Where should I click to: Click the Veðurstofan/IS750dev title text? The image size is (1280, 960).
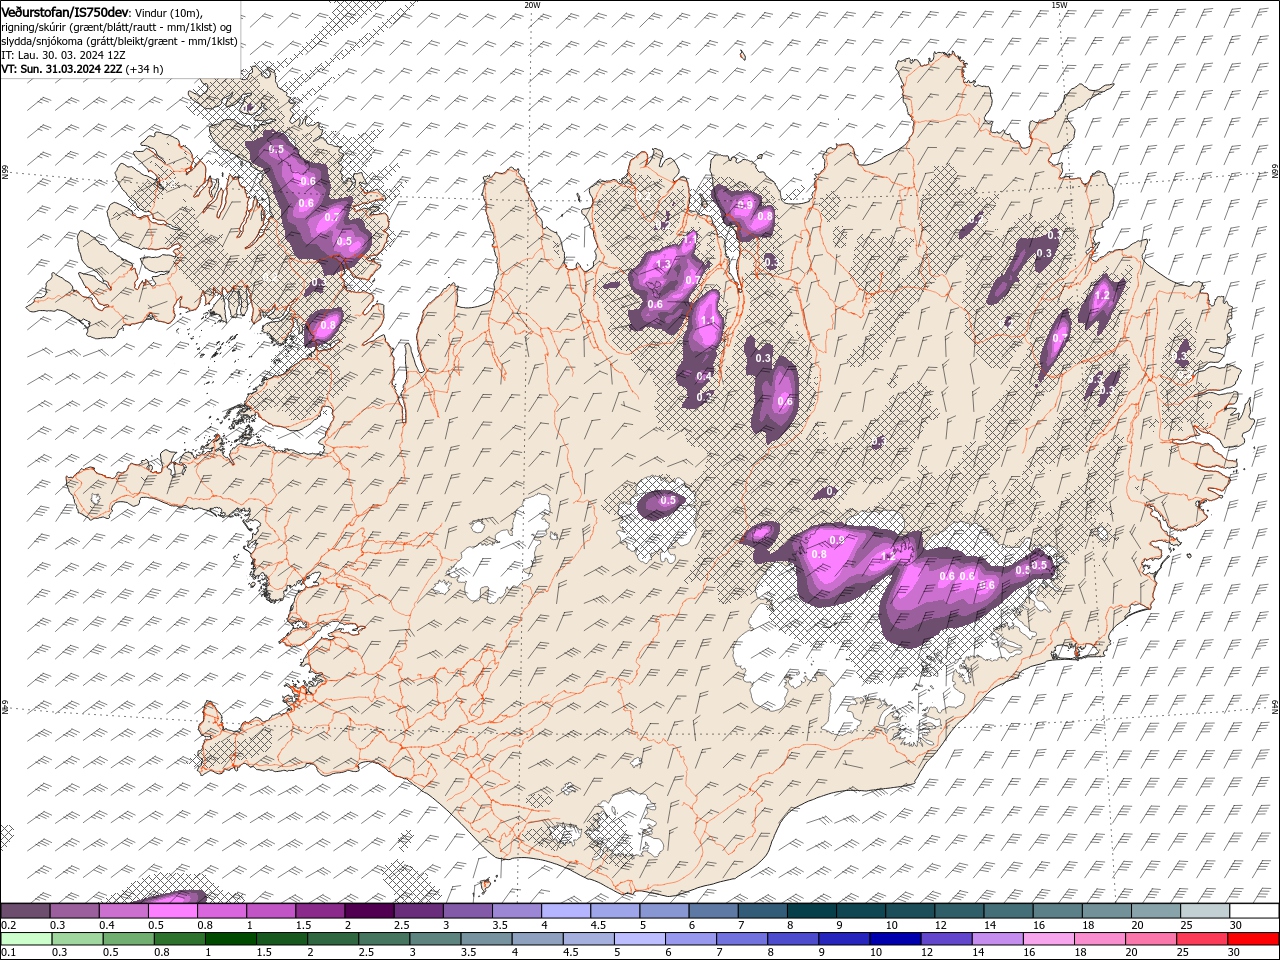tap(65, 11)
